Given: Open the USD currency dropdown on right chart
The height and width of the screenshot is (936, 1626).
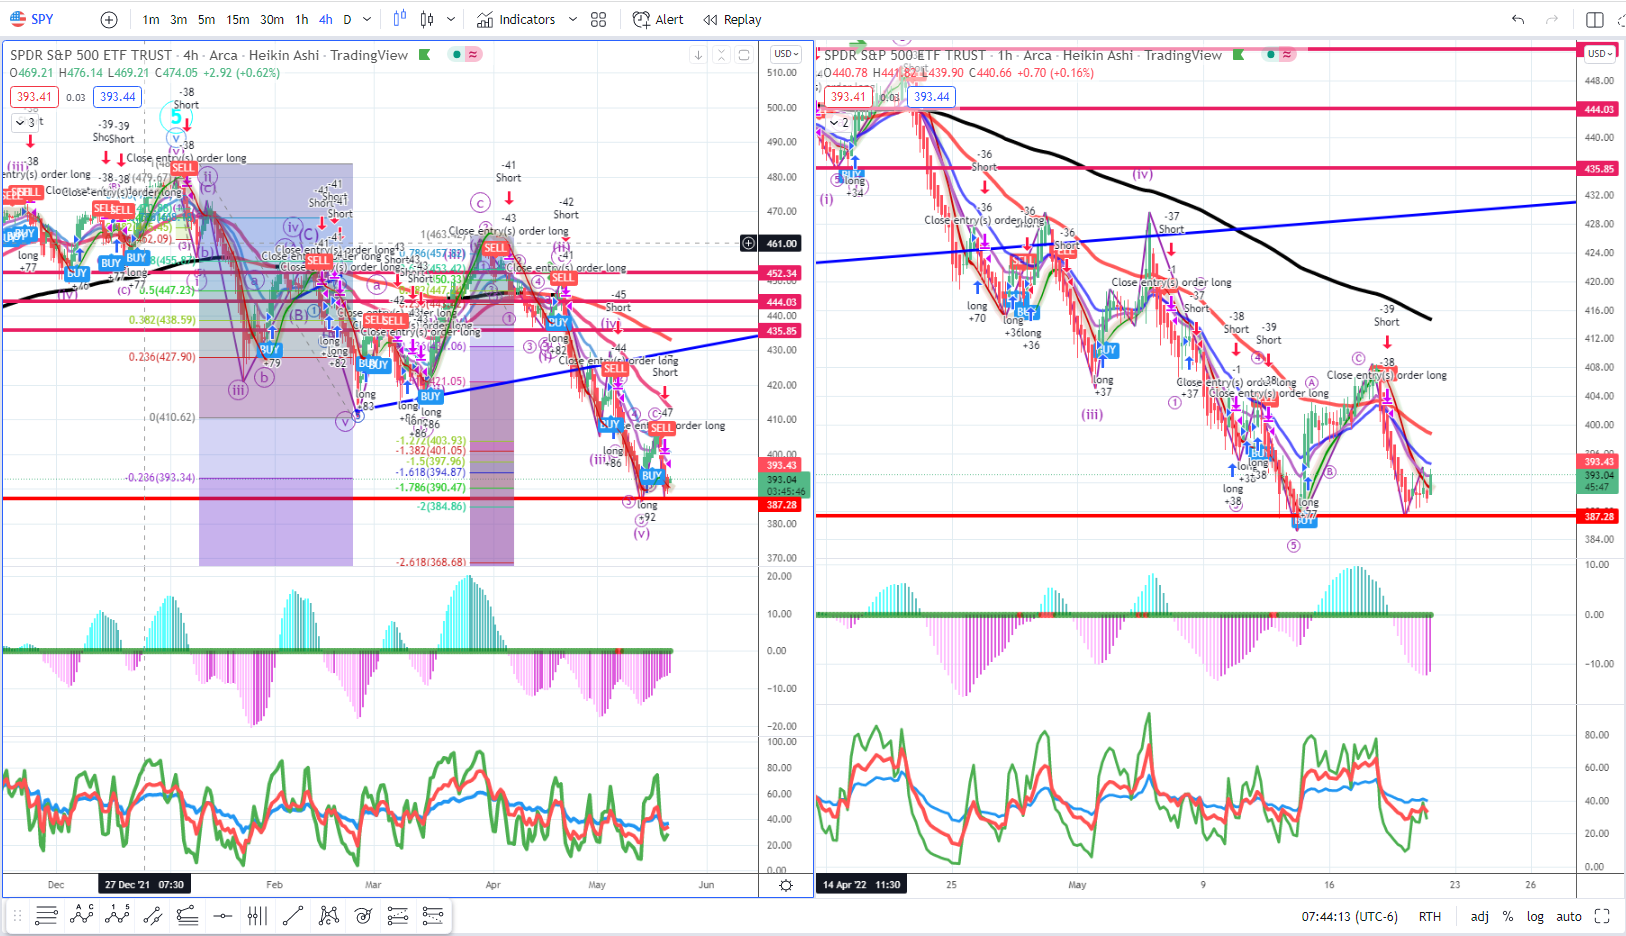Looking at the screenshot, I should 1601,53.
